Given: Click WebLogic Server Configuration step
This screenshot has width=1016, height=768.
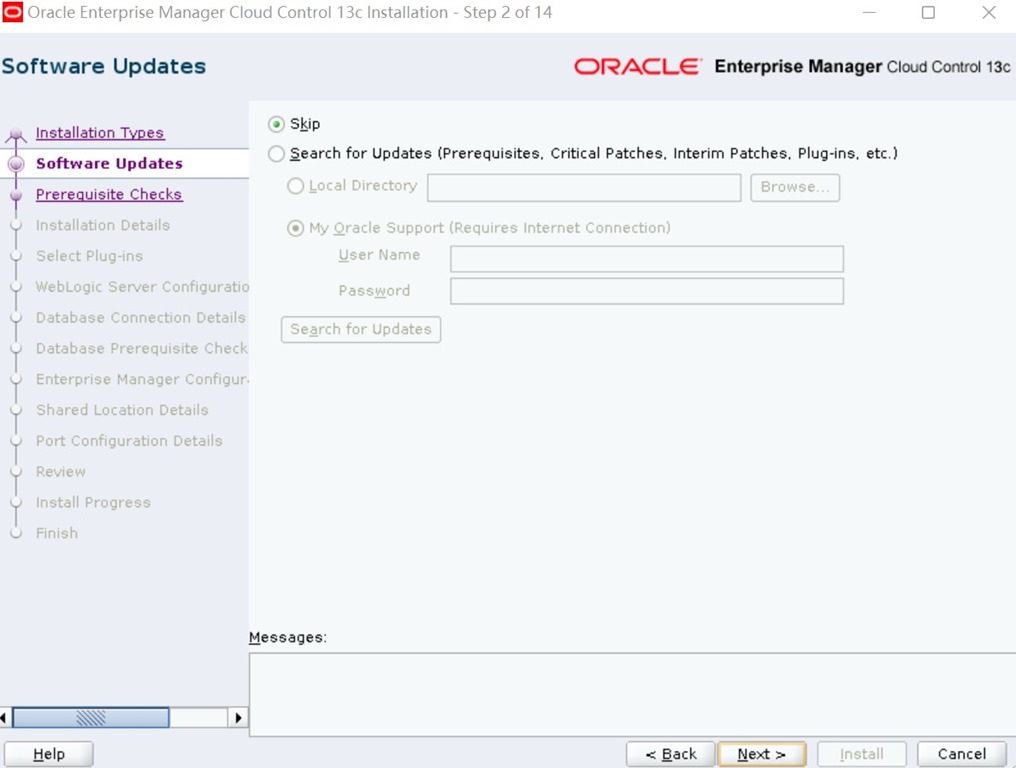Looking at the screenshot, I should tap(142, 286).
